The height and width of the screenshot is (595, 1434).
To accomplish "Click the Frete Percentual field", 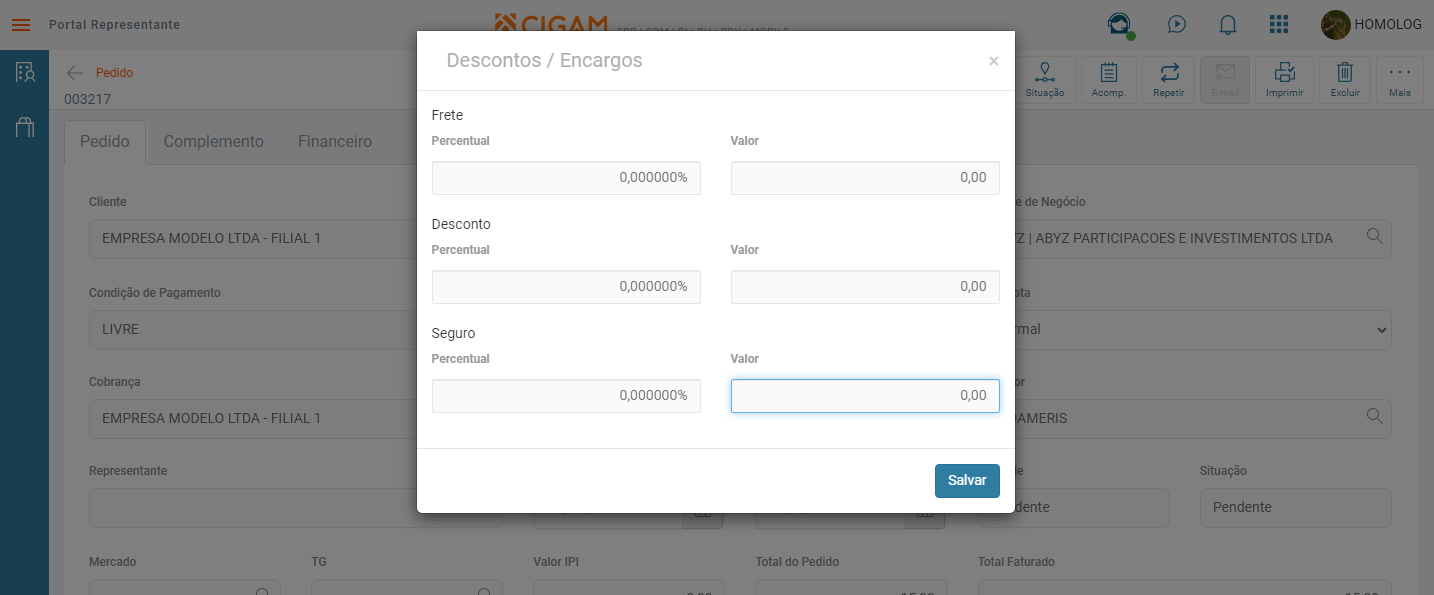I will (x=566, y=178).
